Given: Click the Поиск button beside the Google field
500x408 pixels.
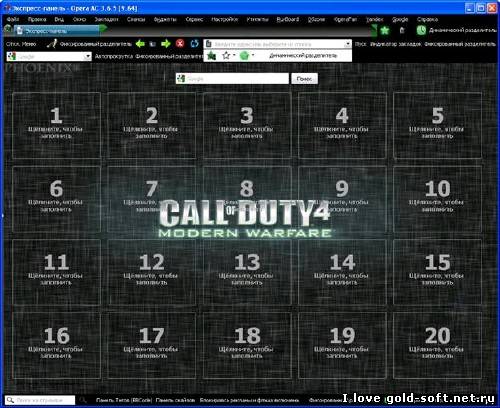Looking at the screenshot, I should [x=304, y=79].
